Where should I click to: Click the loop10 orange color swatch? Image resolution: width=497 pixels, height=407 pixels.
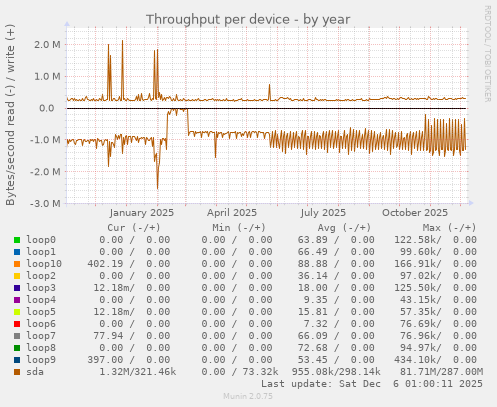coord(17,264)
